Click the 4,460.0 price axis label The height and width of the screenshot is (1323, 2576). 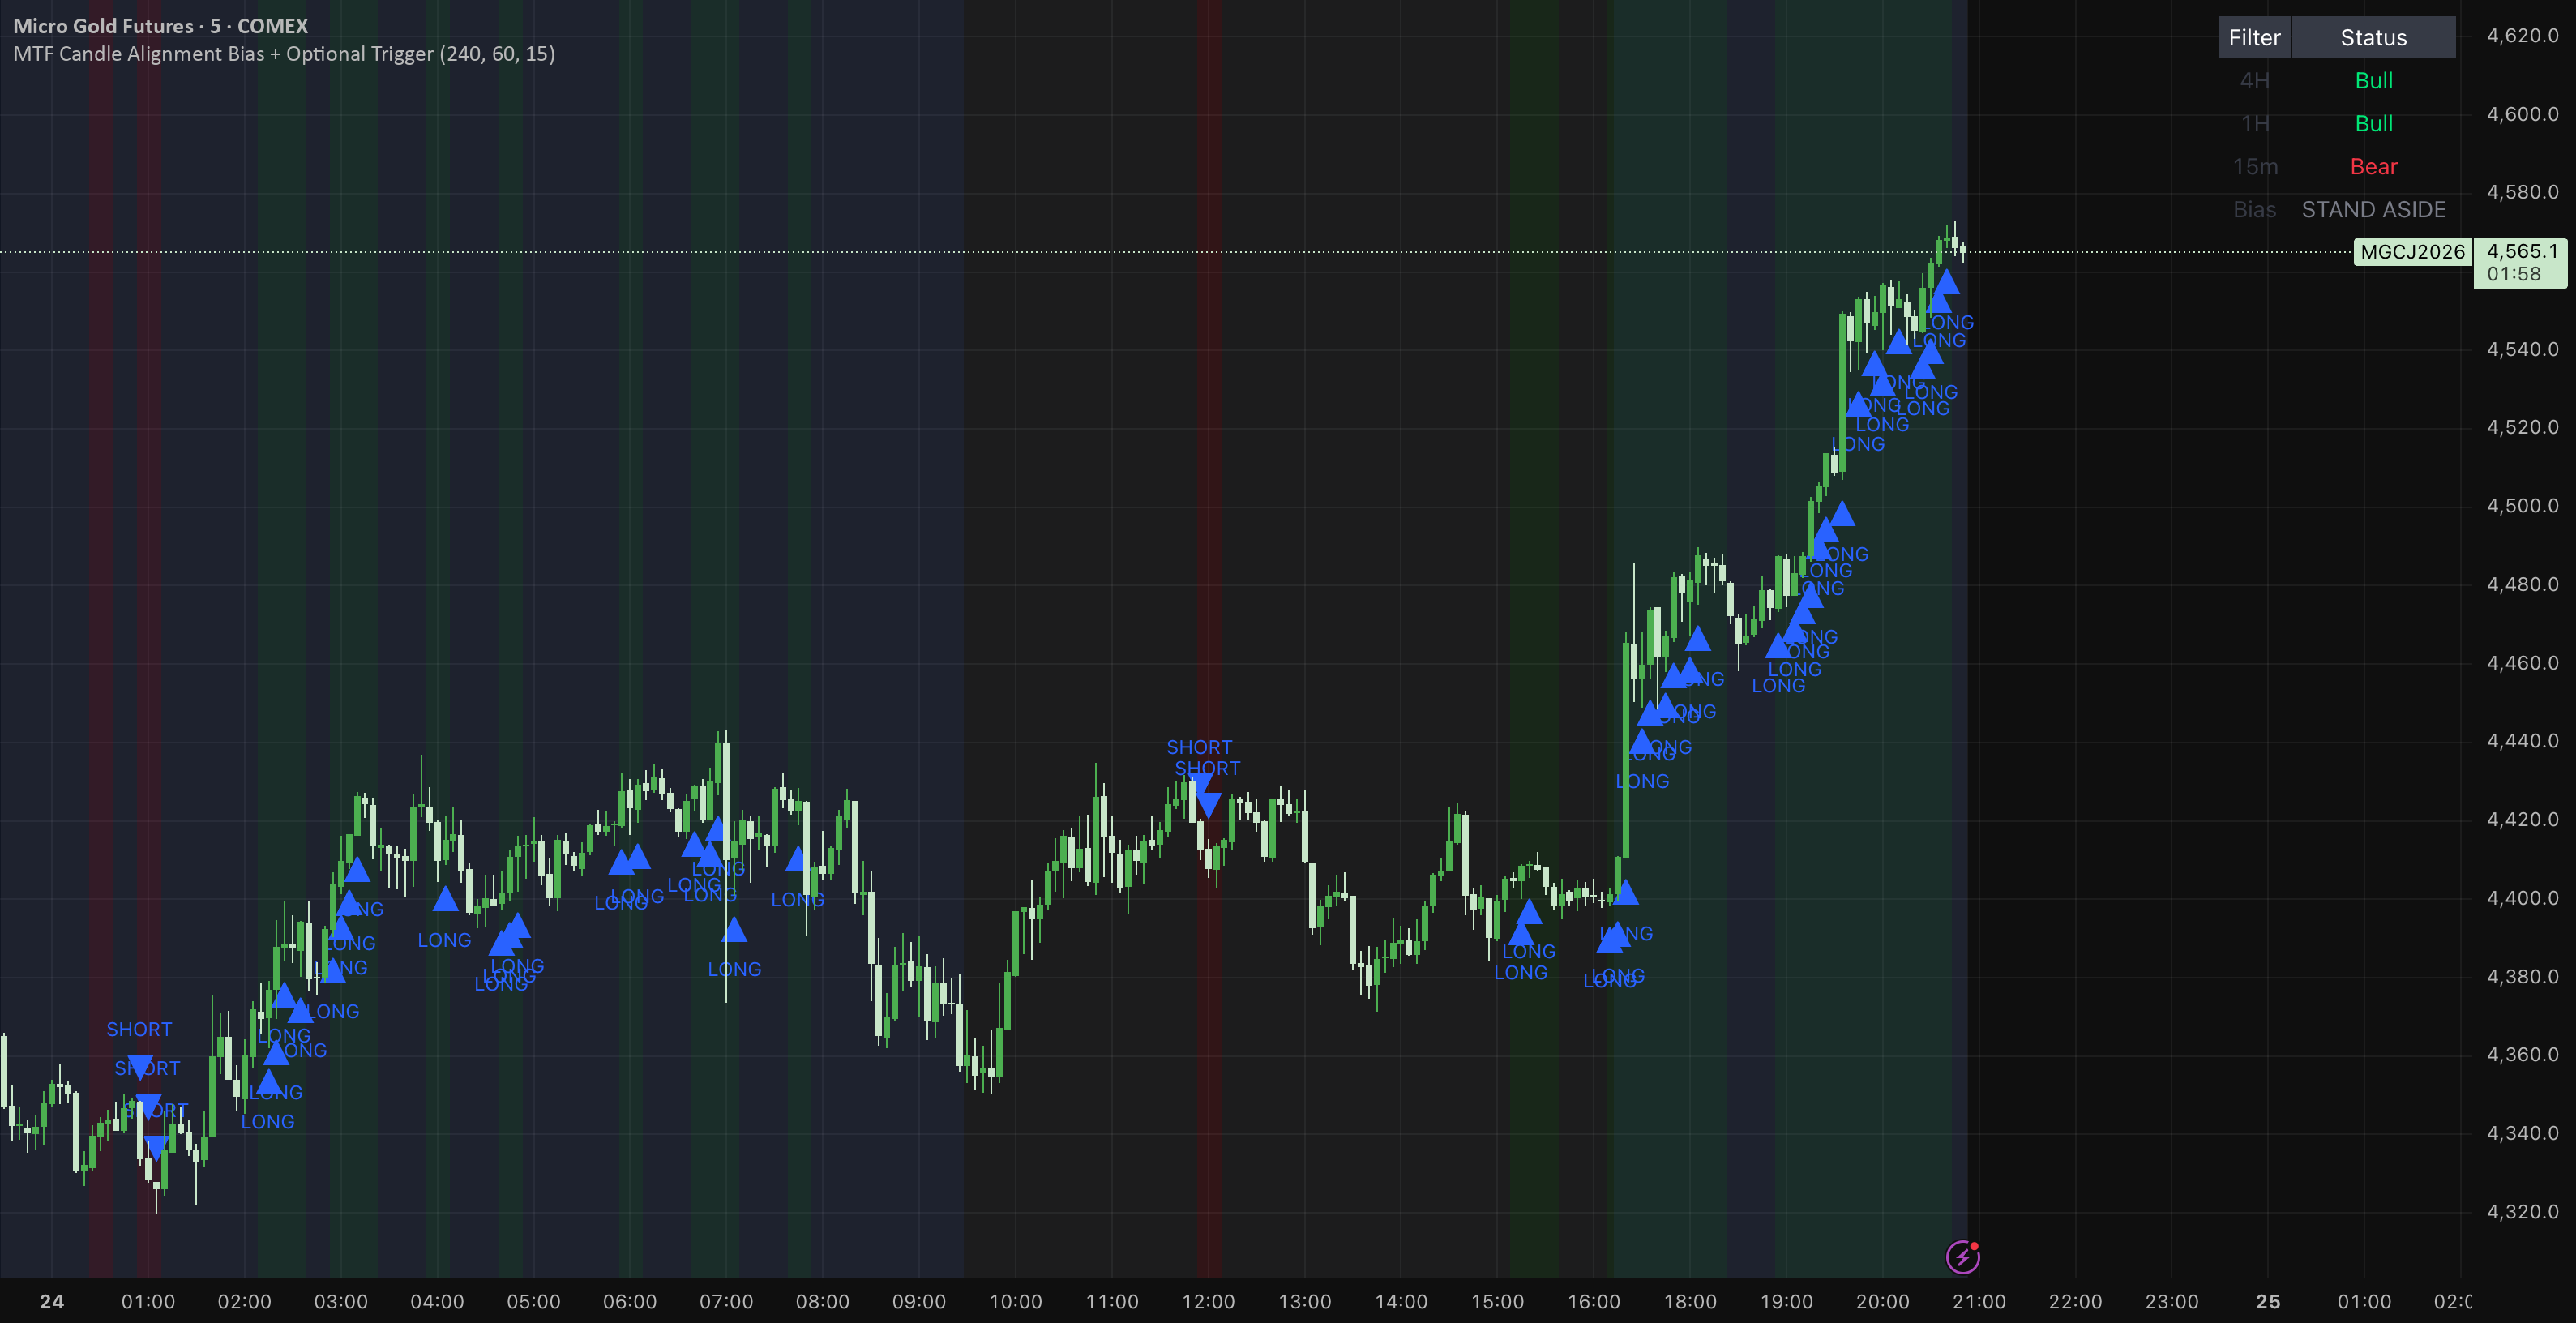coord(2522,663)
